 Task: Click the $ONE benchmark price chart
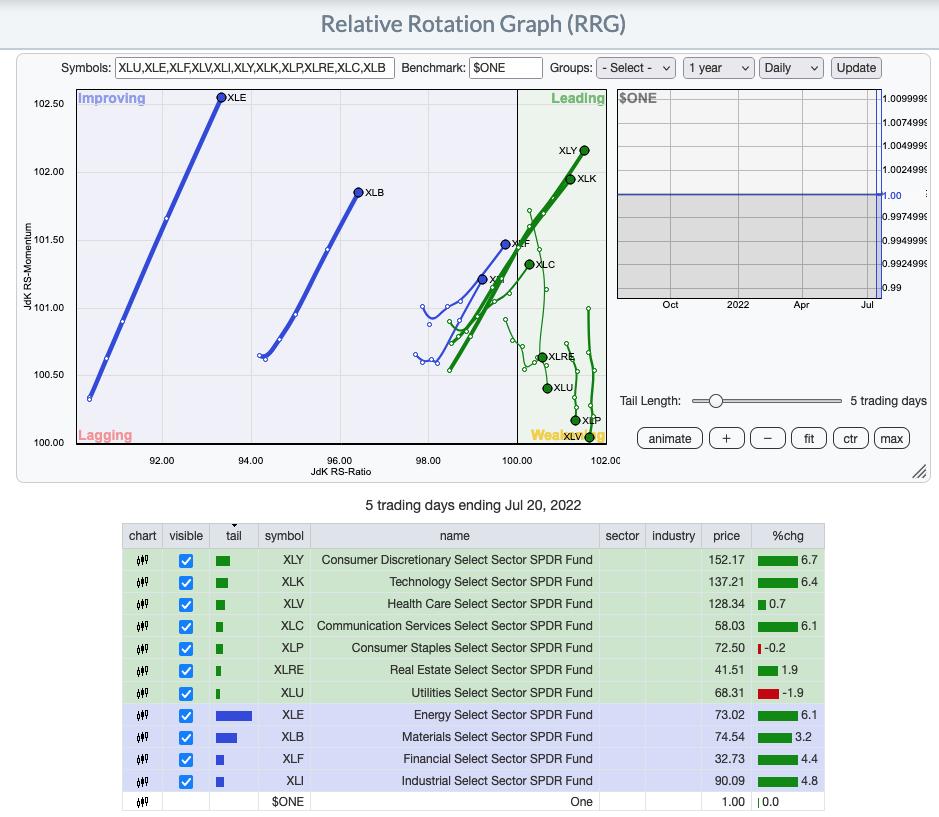pos(749,194)
